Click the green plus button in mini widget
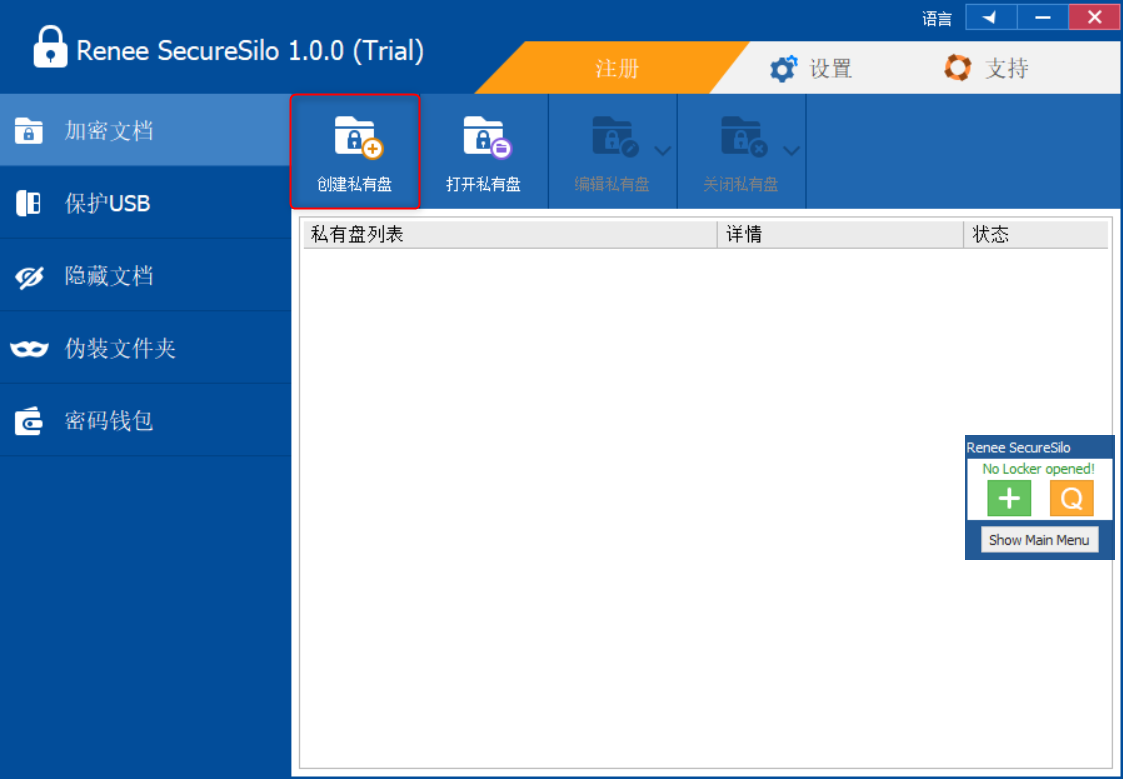This screenshot has height=779, width=1123. tap(1009, 498)
